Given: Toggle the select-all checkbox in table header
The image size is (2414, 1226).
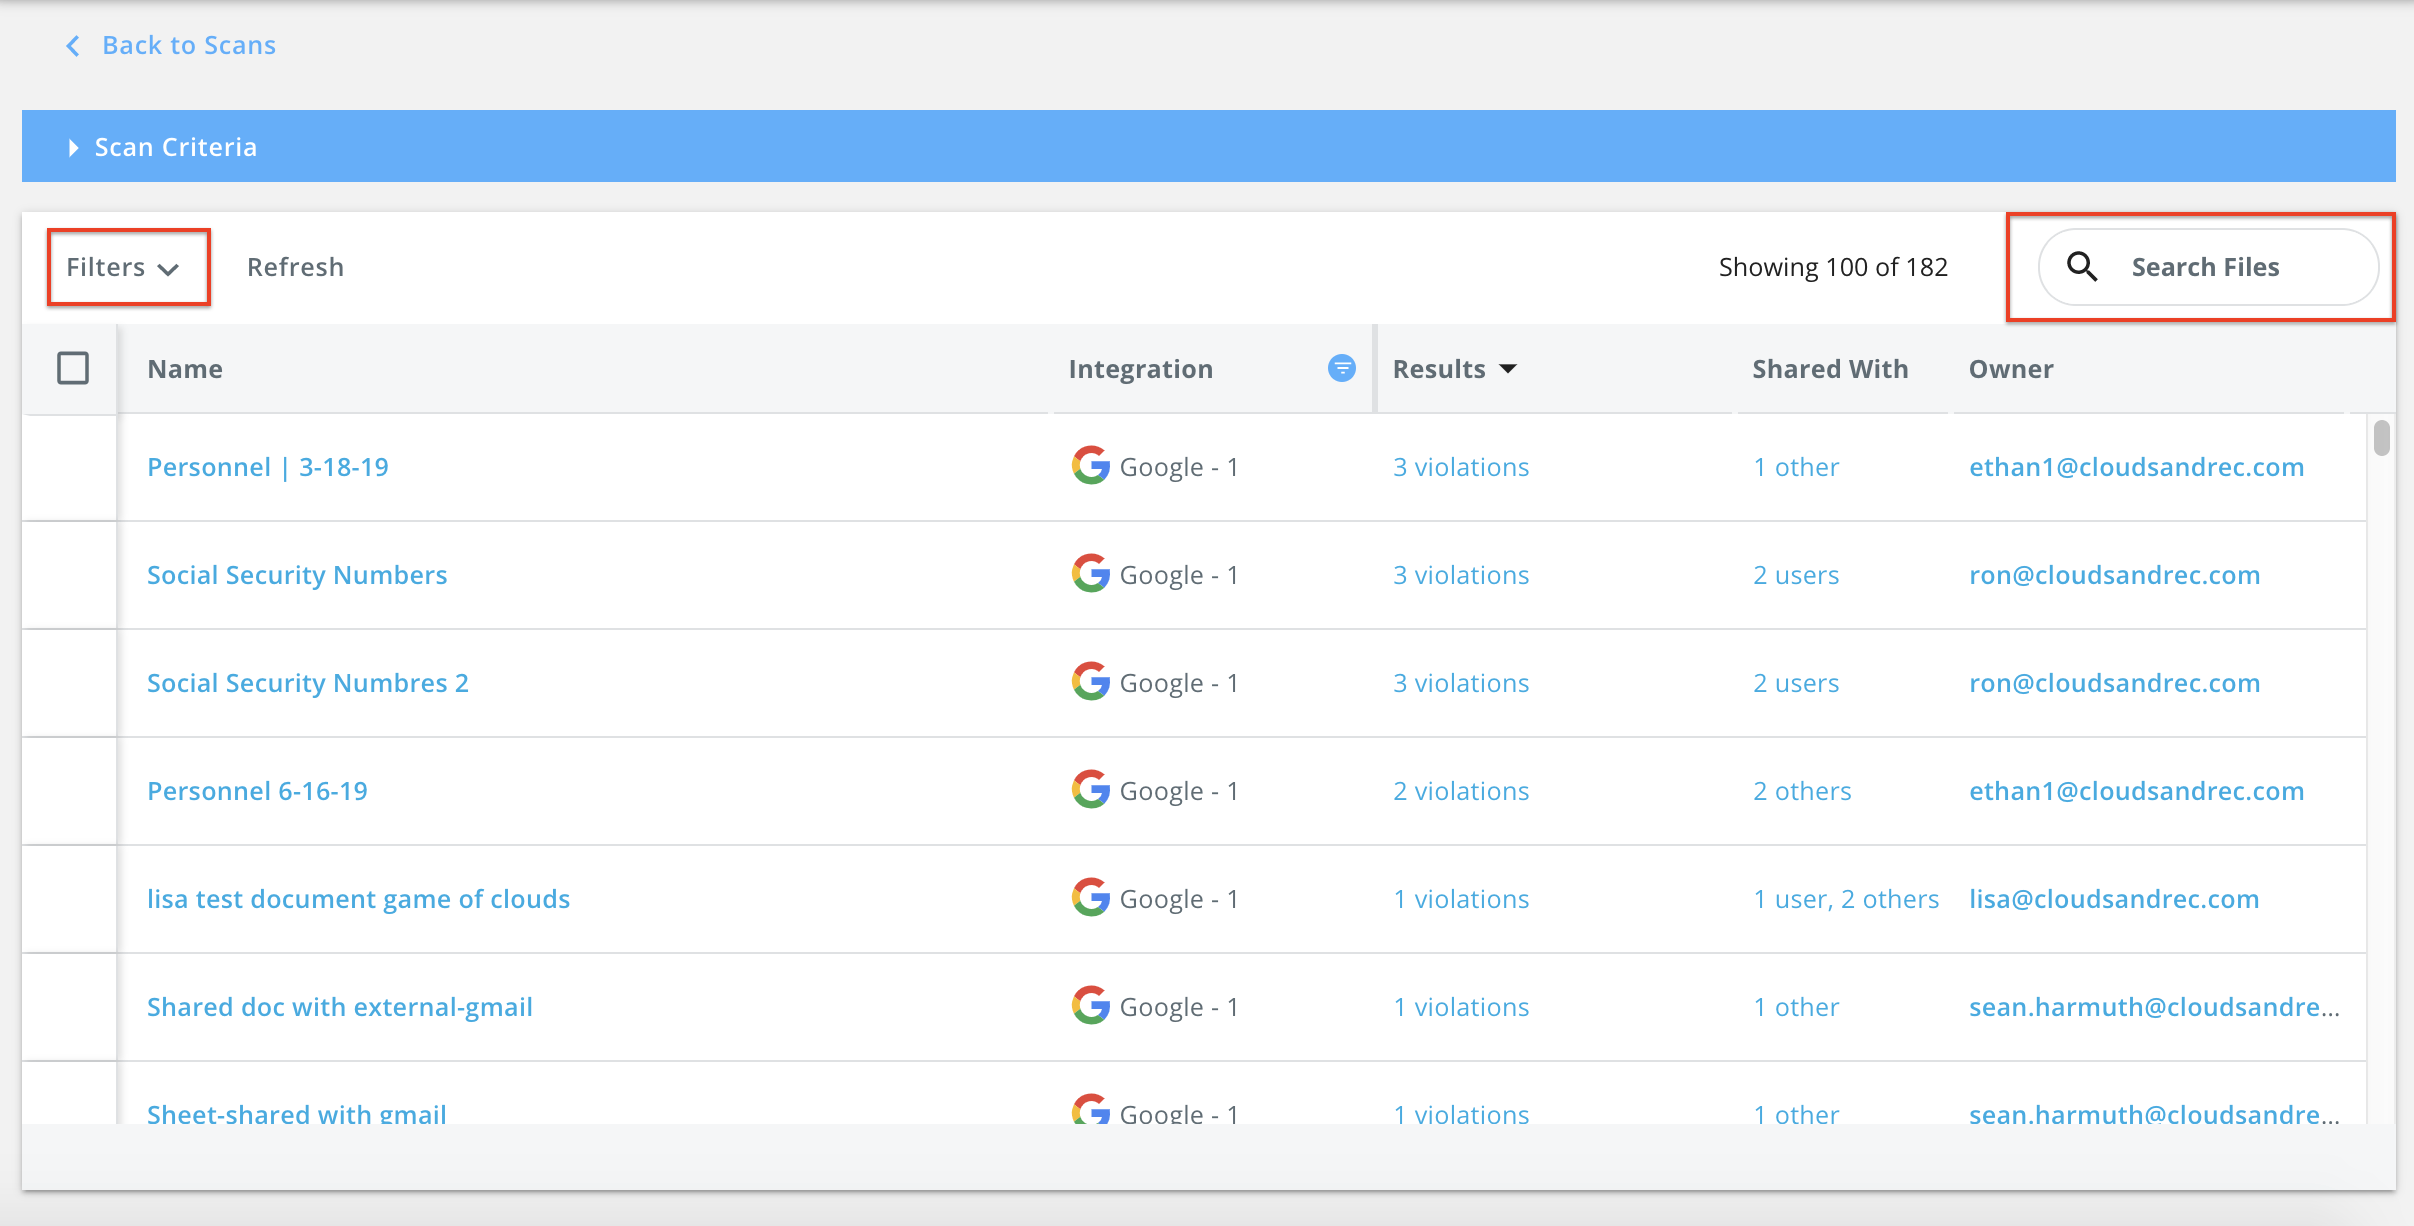Looking at the screenshot, I should pyautogui.click(x=71, y=368).
